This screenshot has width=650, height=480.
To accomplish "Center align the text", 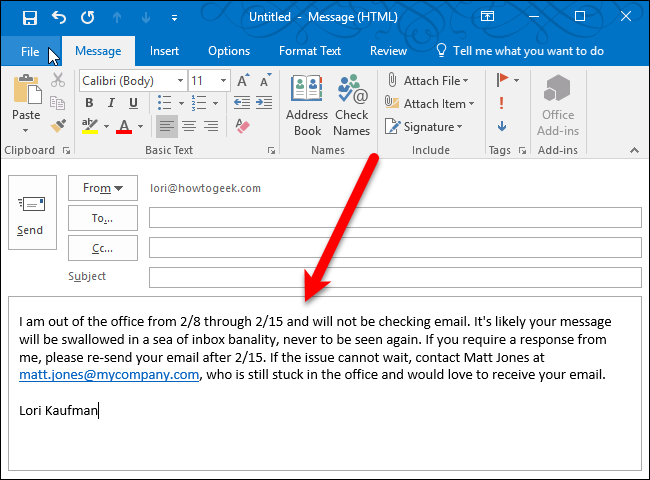I will pos(189,126).
